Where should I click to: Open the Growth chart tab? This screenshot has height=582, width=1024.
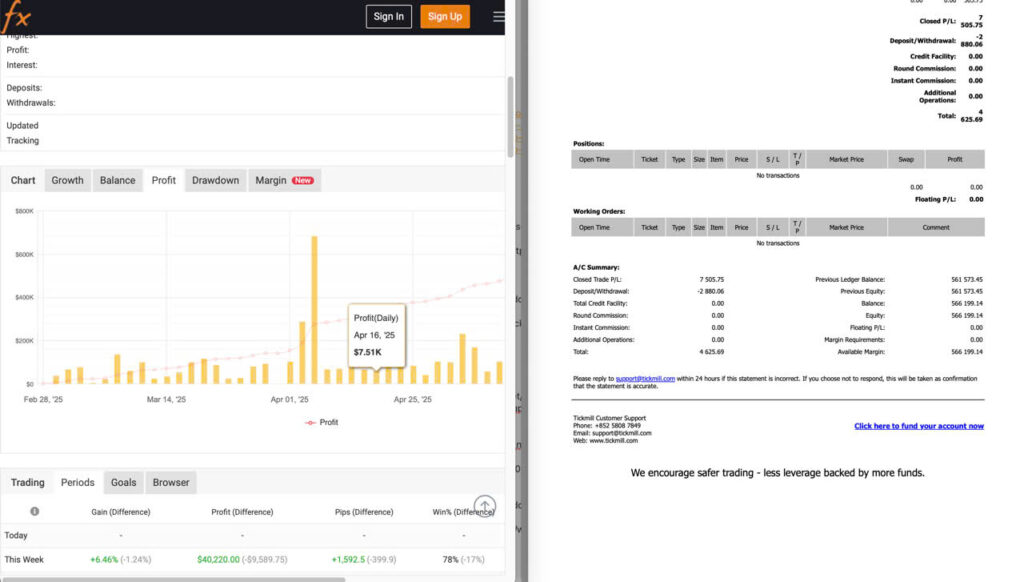[x=67, y=180]
